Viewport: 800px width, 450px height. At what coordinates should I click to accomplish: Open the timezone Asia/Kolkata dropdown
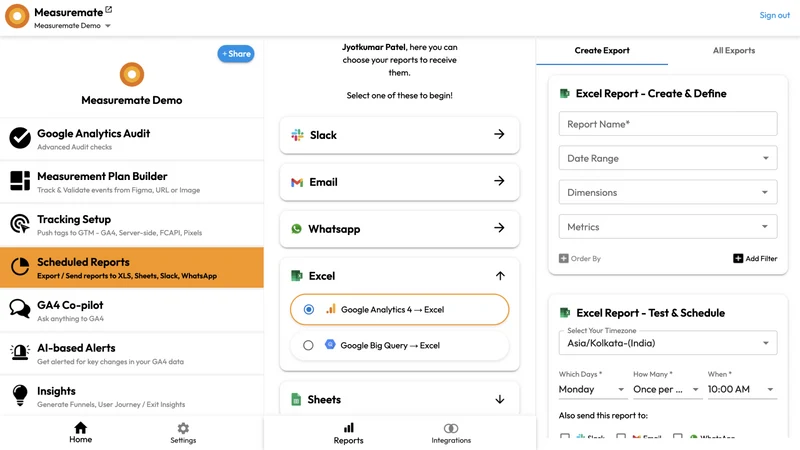[668, 343]
